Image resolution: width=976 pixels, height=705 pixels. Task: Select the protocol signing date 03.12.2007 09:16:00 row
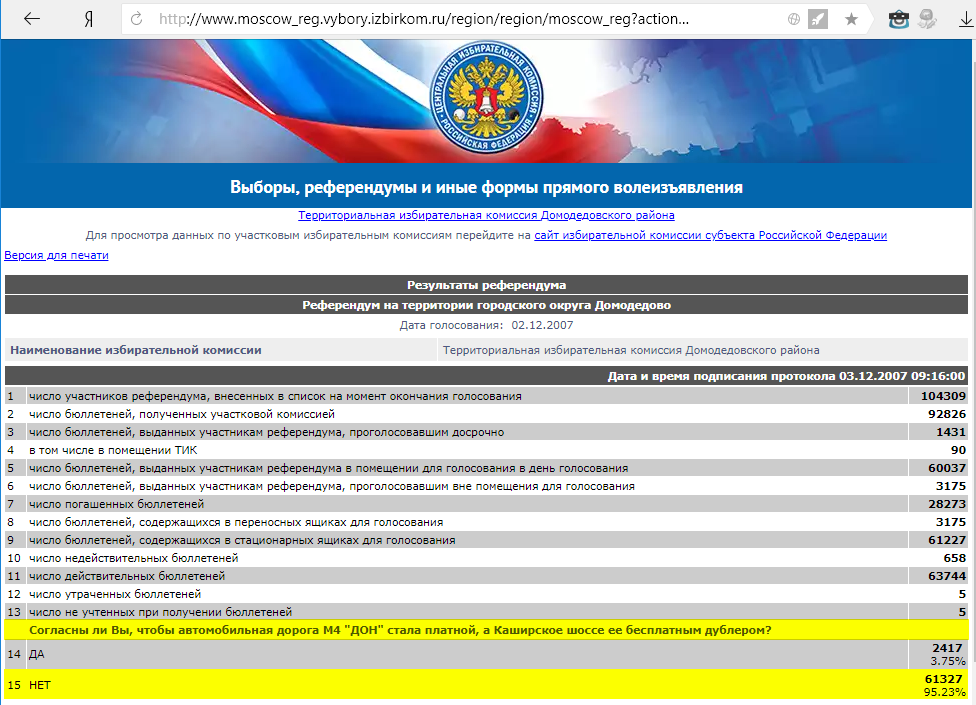(486, 376)
